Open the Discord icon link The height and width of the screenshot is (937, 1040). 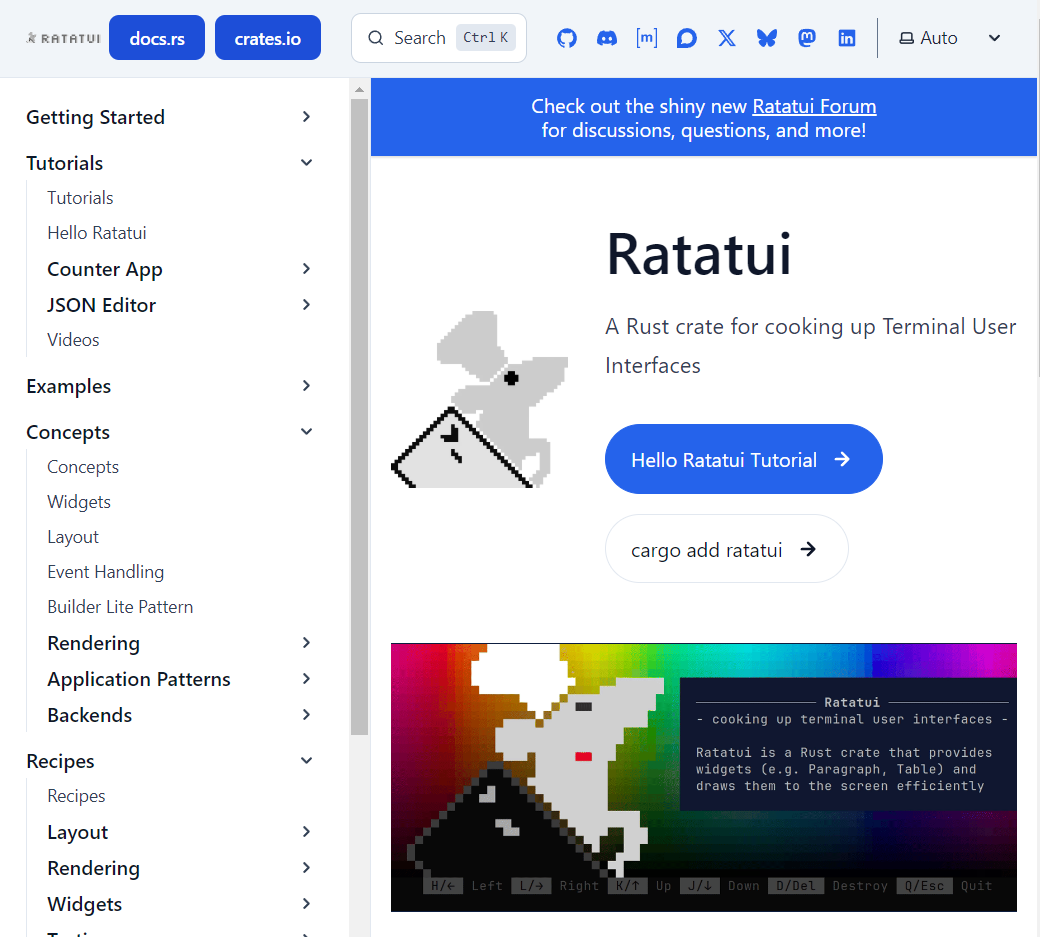607,38
